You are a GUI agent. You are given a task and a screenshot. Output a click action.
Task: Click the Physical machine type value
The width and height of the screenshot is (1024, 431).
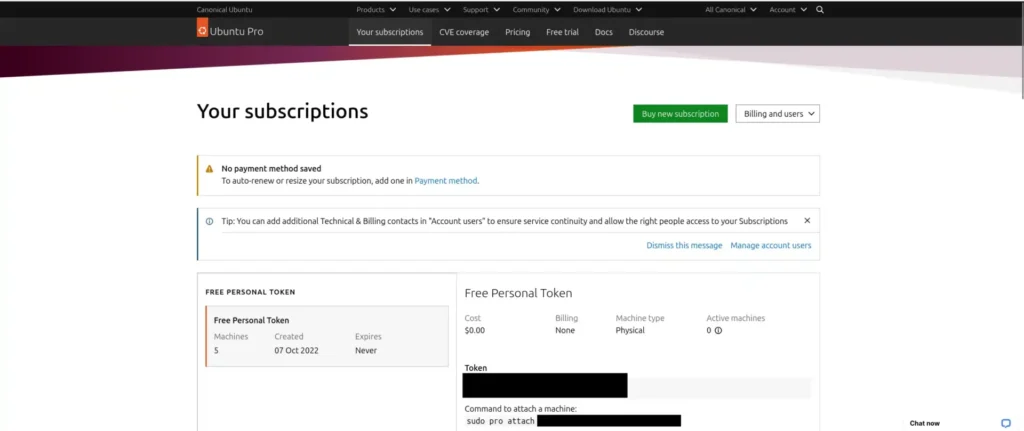630,330
